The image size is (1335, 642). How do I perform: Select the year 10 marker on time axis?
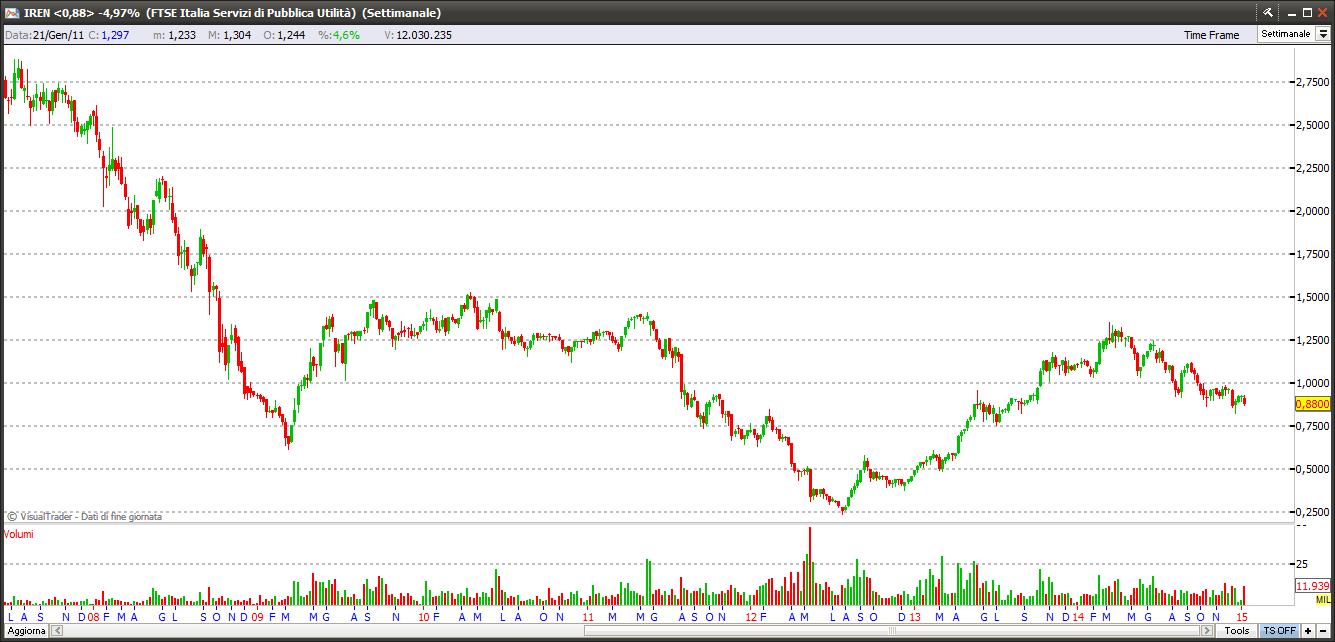coord(423,617)
